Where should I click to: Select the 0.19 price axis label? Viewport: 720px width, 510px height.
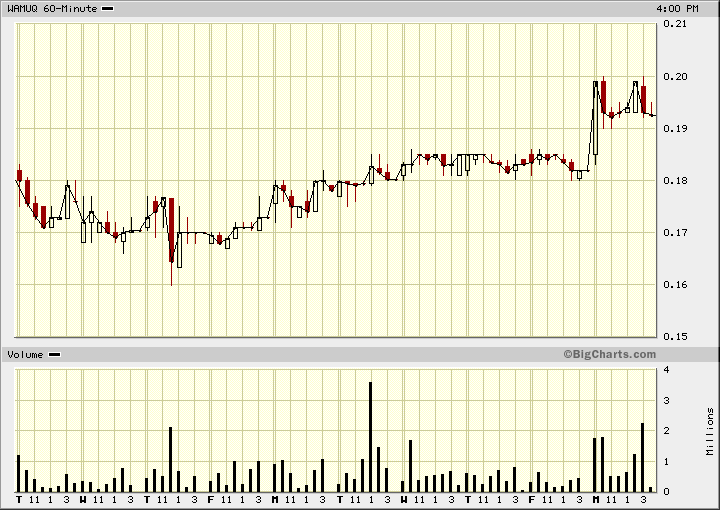click(675, 128)
